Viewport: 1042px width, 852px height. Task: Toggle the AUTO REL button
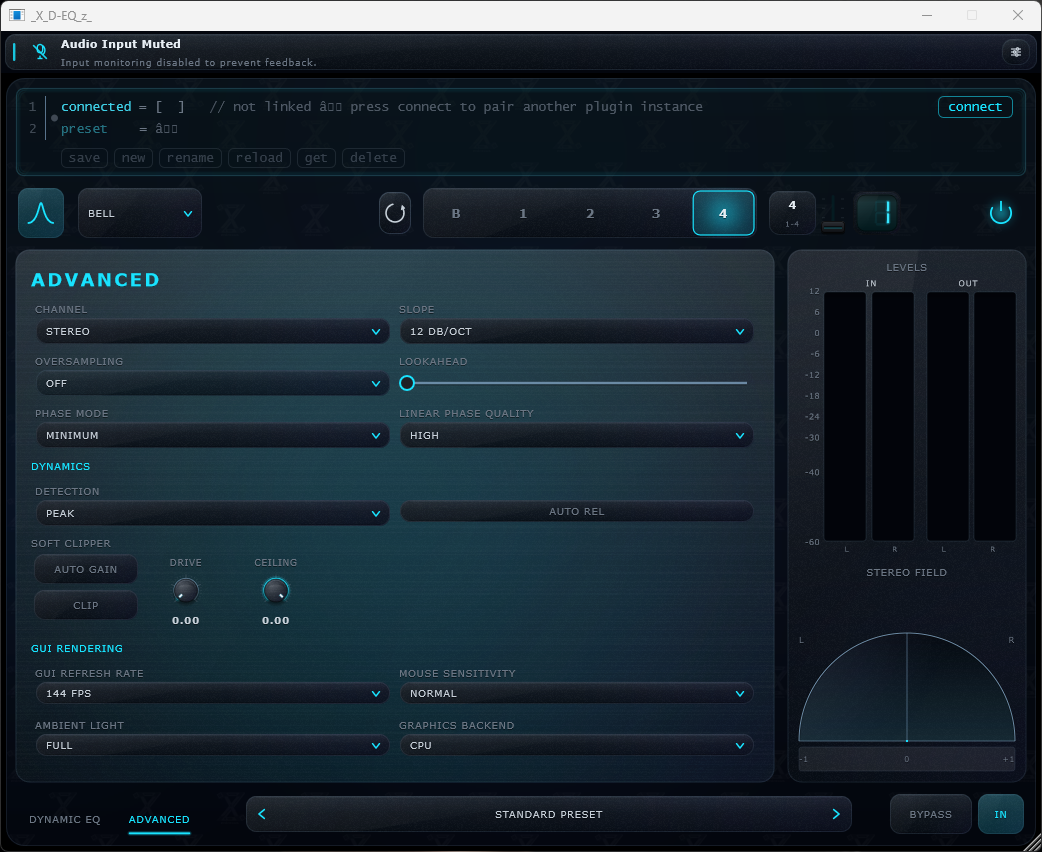tap(576, 511)
